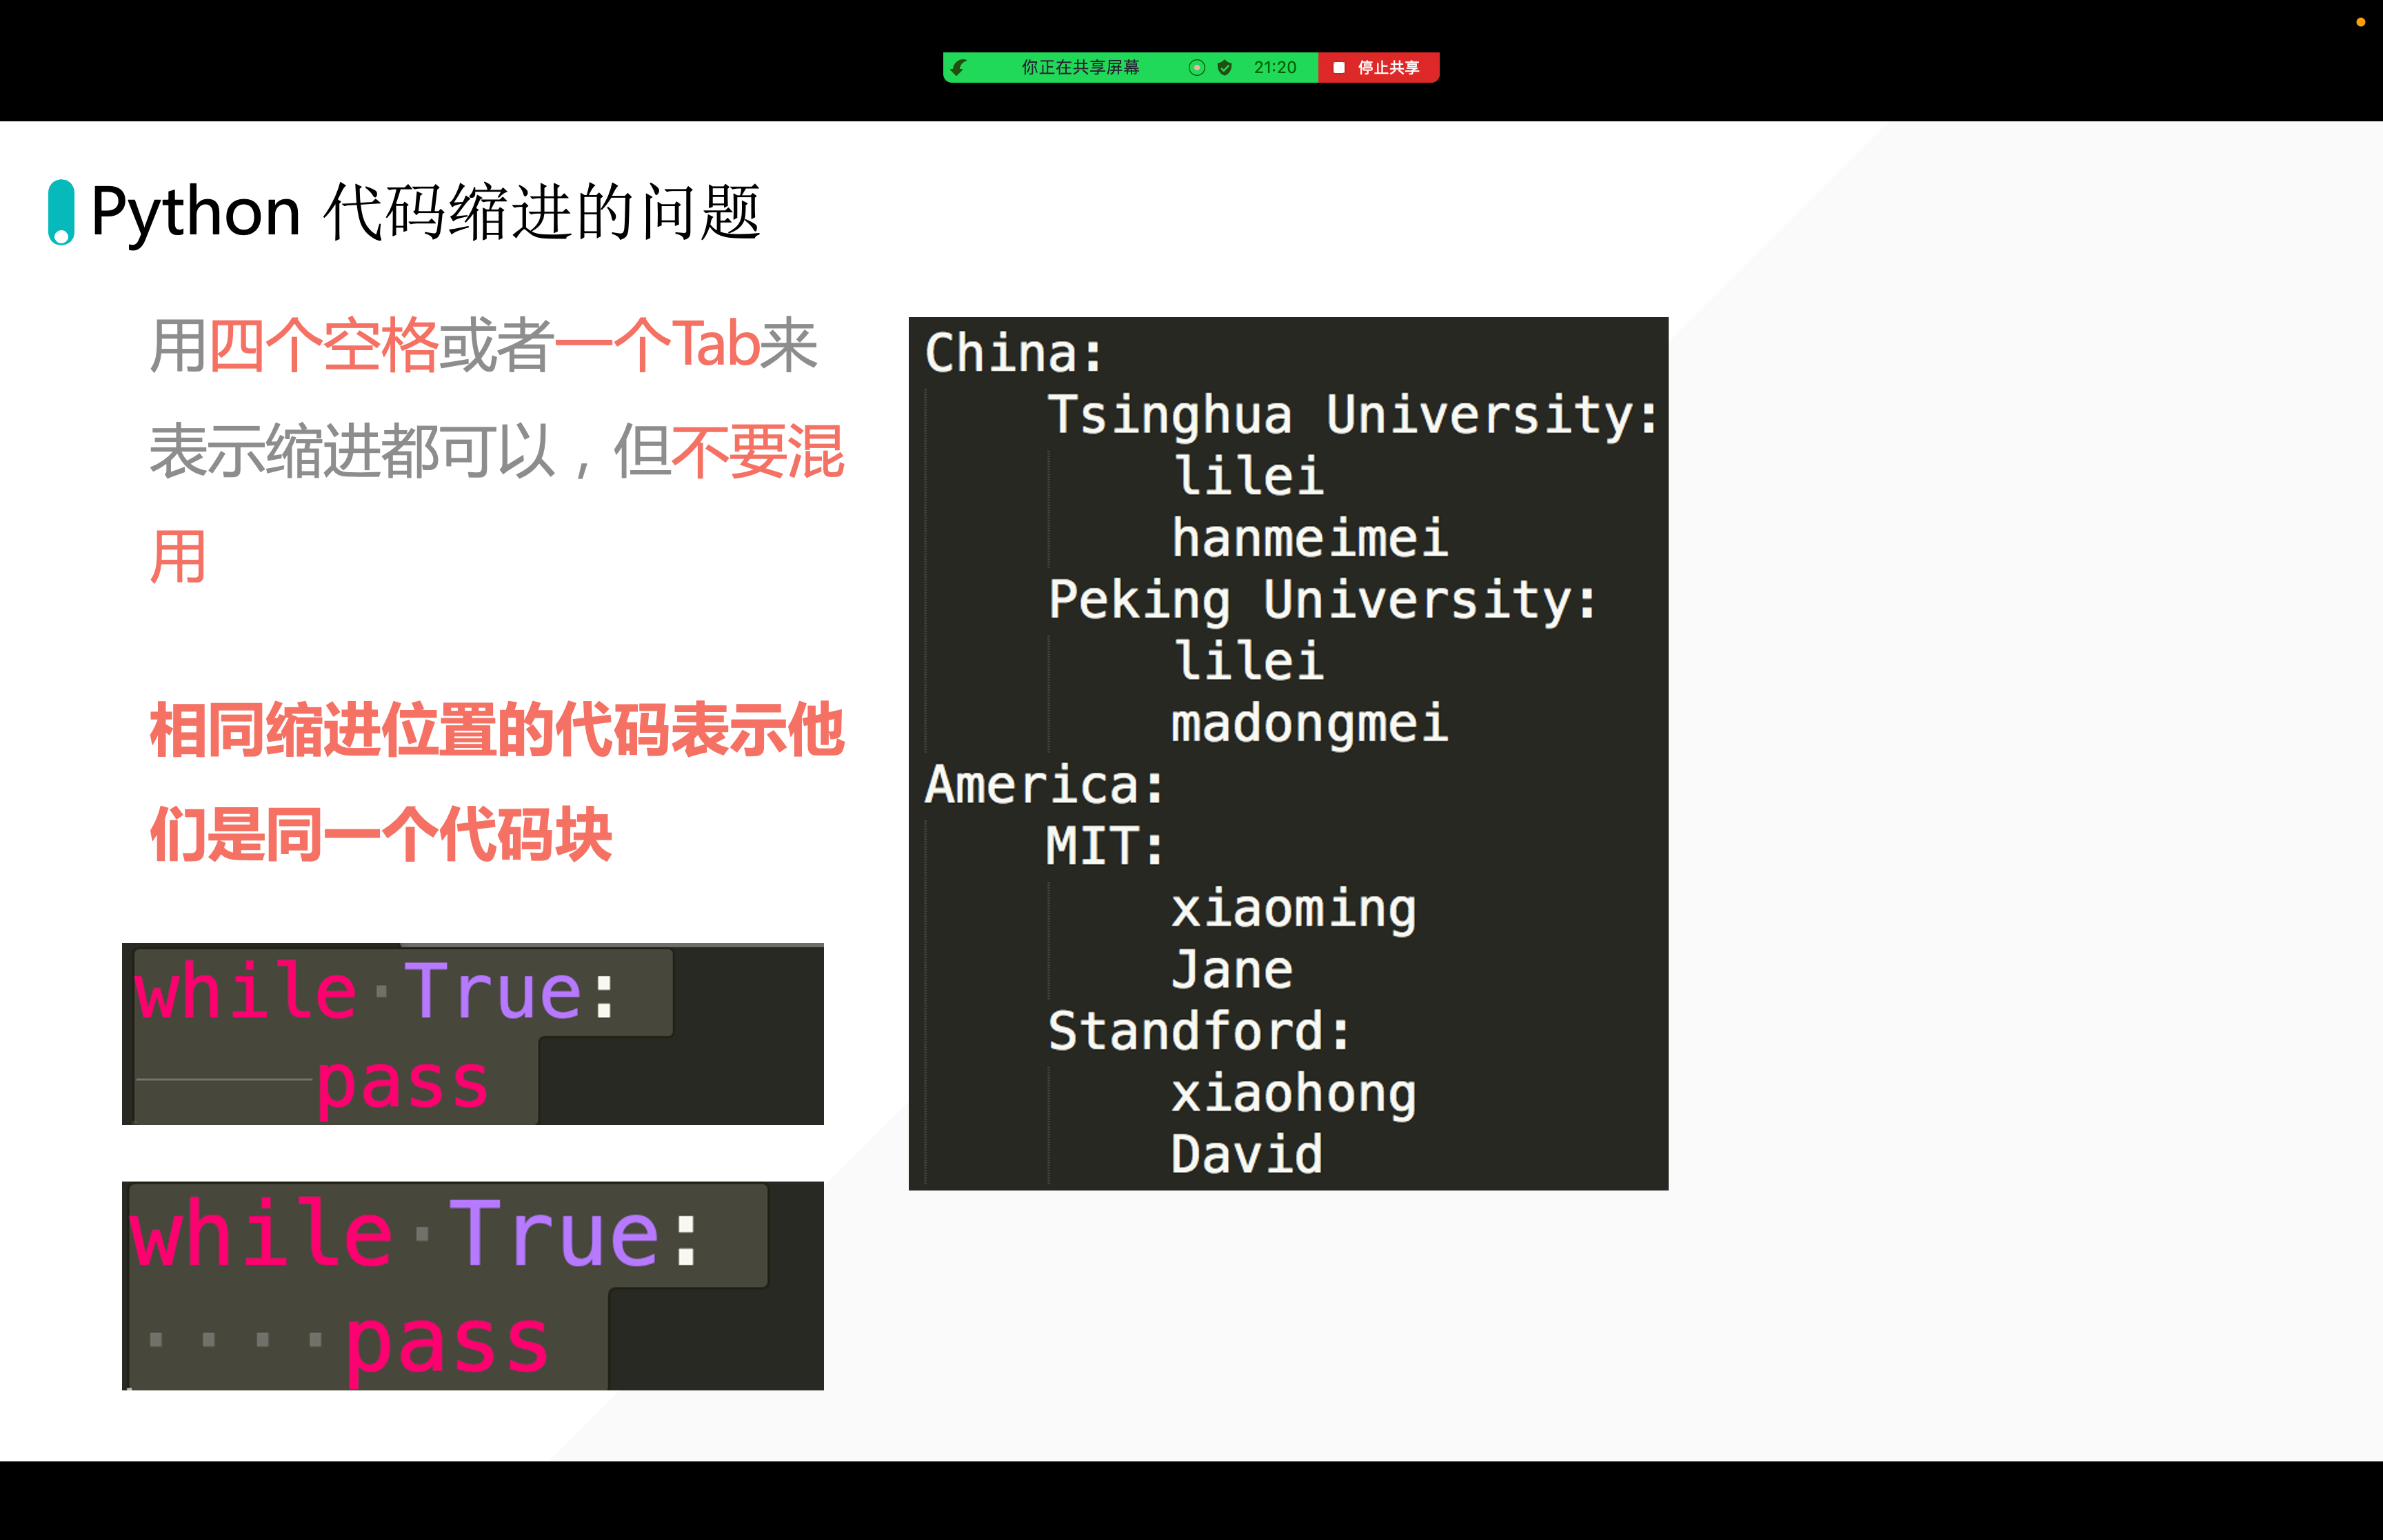Click the Tsinghua University: entry
Image resolution: width=2383 pixels, height=1540 pixels.
[1352, 415]
